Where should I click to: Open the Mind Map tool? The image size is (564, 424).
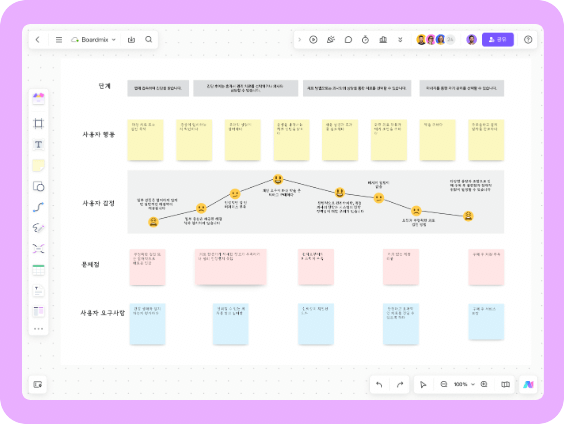[x=38, y=249]
